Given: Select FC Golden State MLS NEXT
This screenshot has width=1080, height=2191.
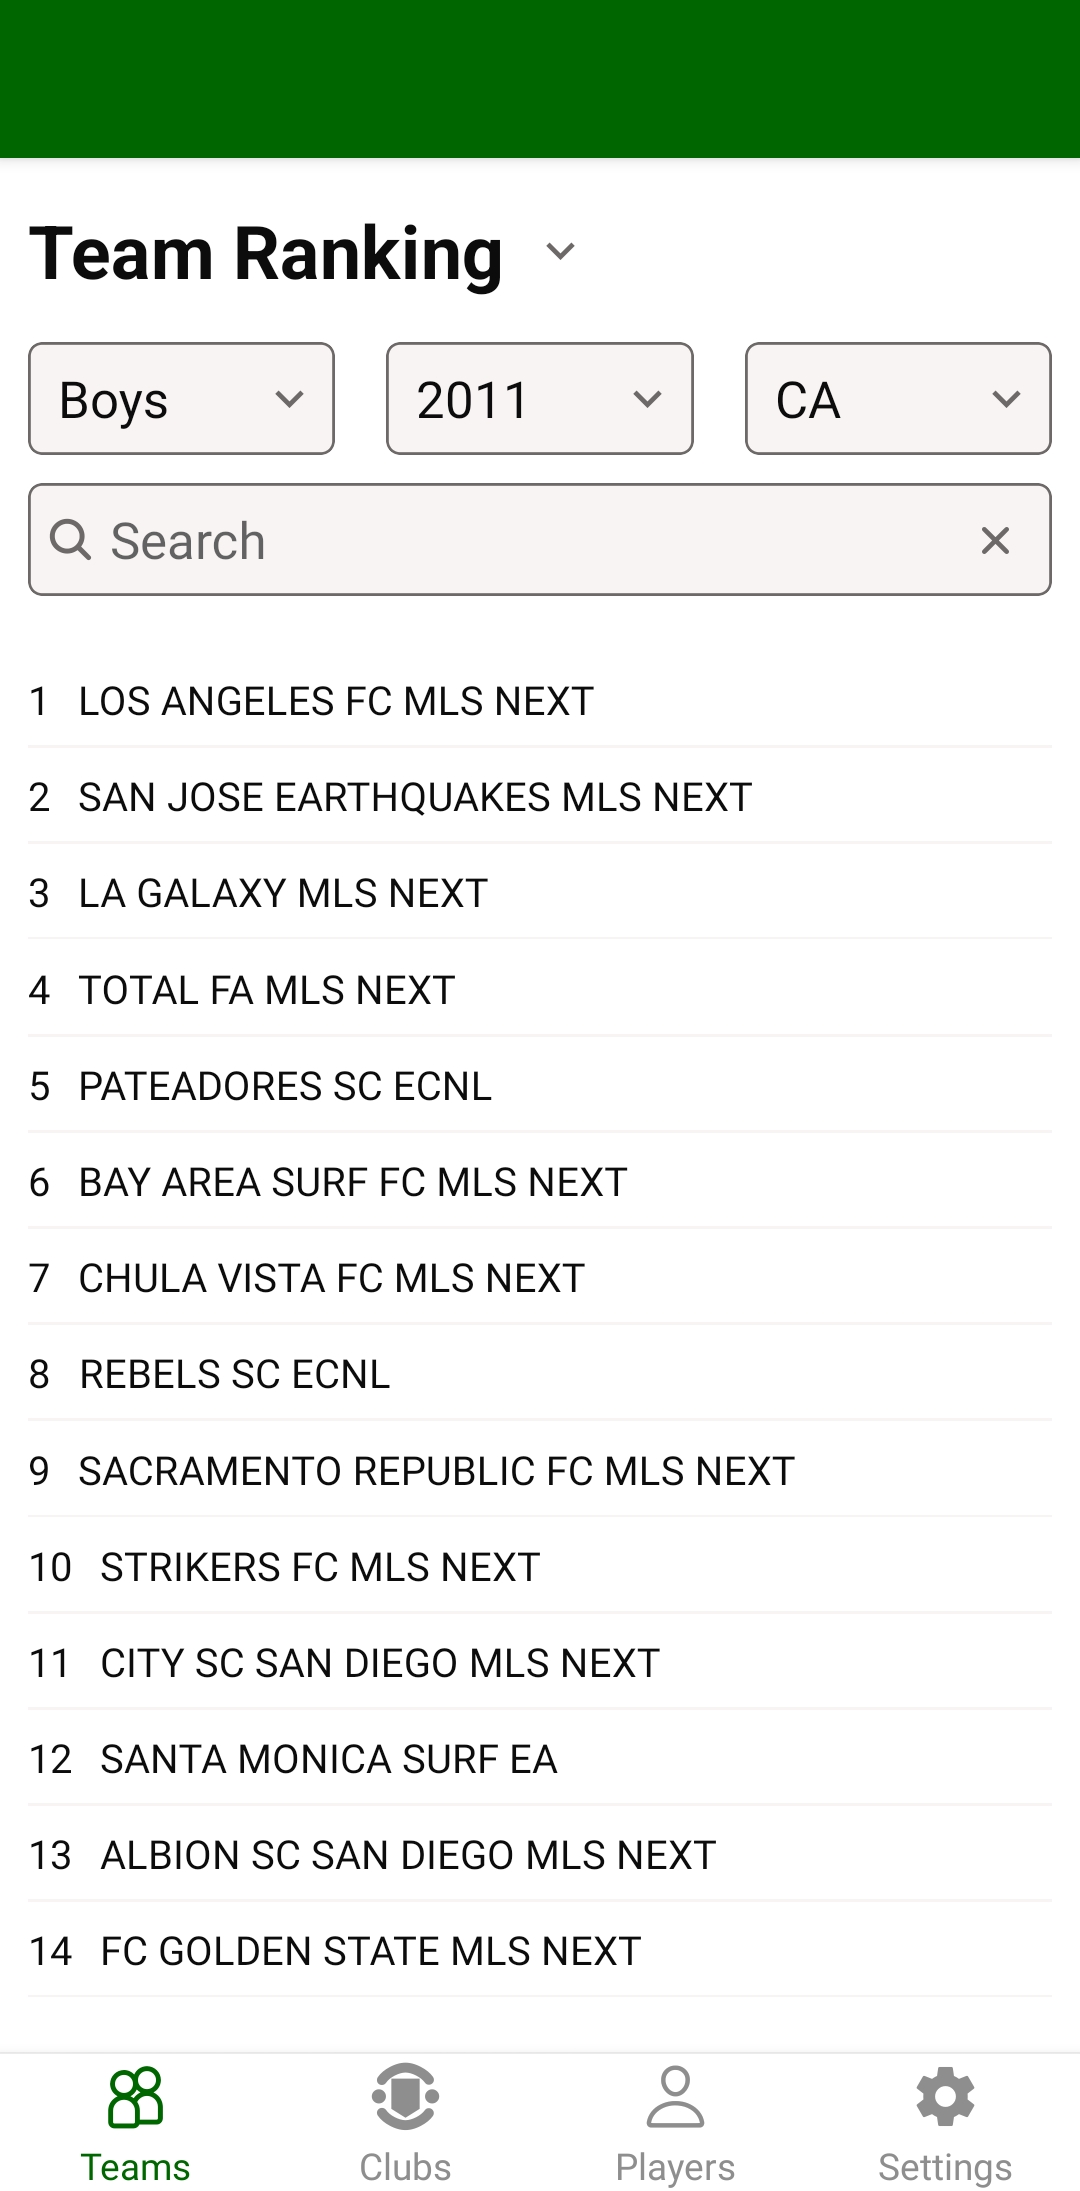Looking at the screenshot, I should click(x=370, y=1951).
